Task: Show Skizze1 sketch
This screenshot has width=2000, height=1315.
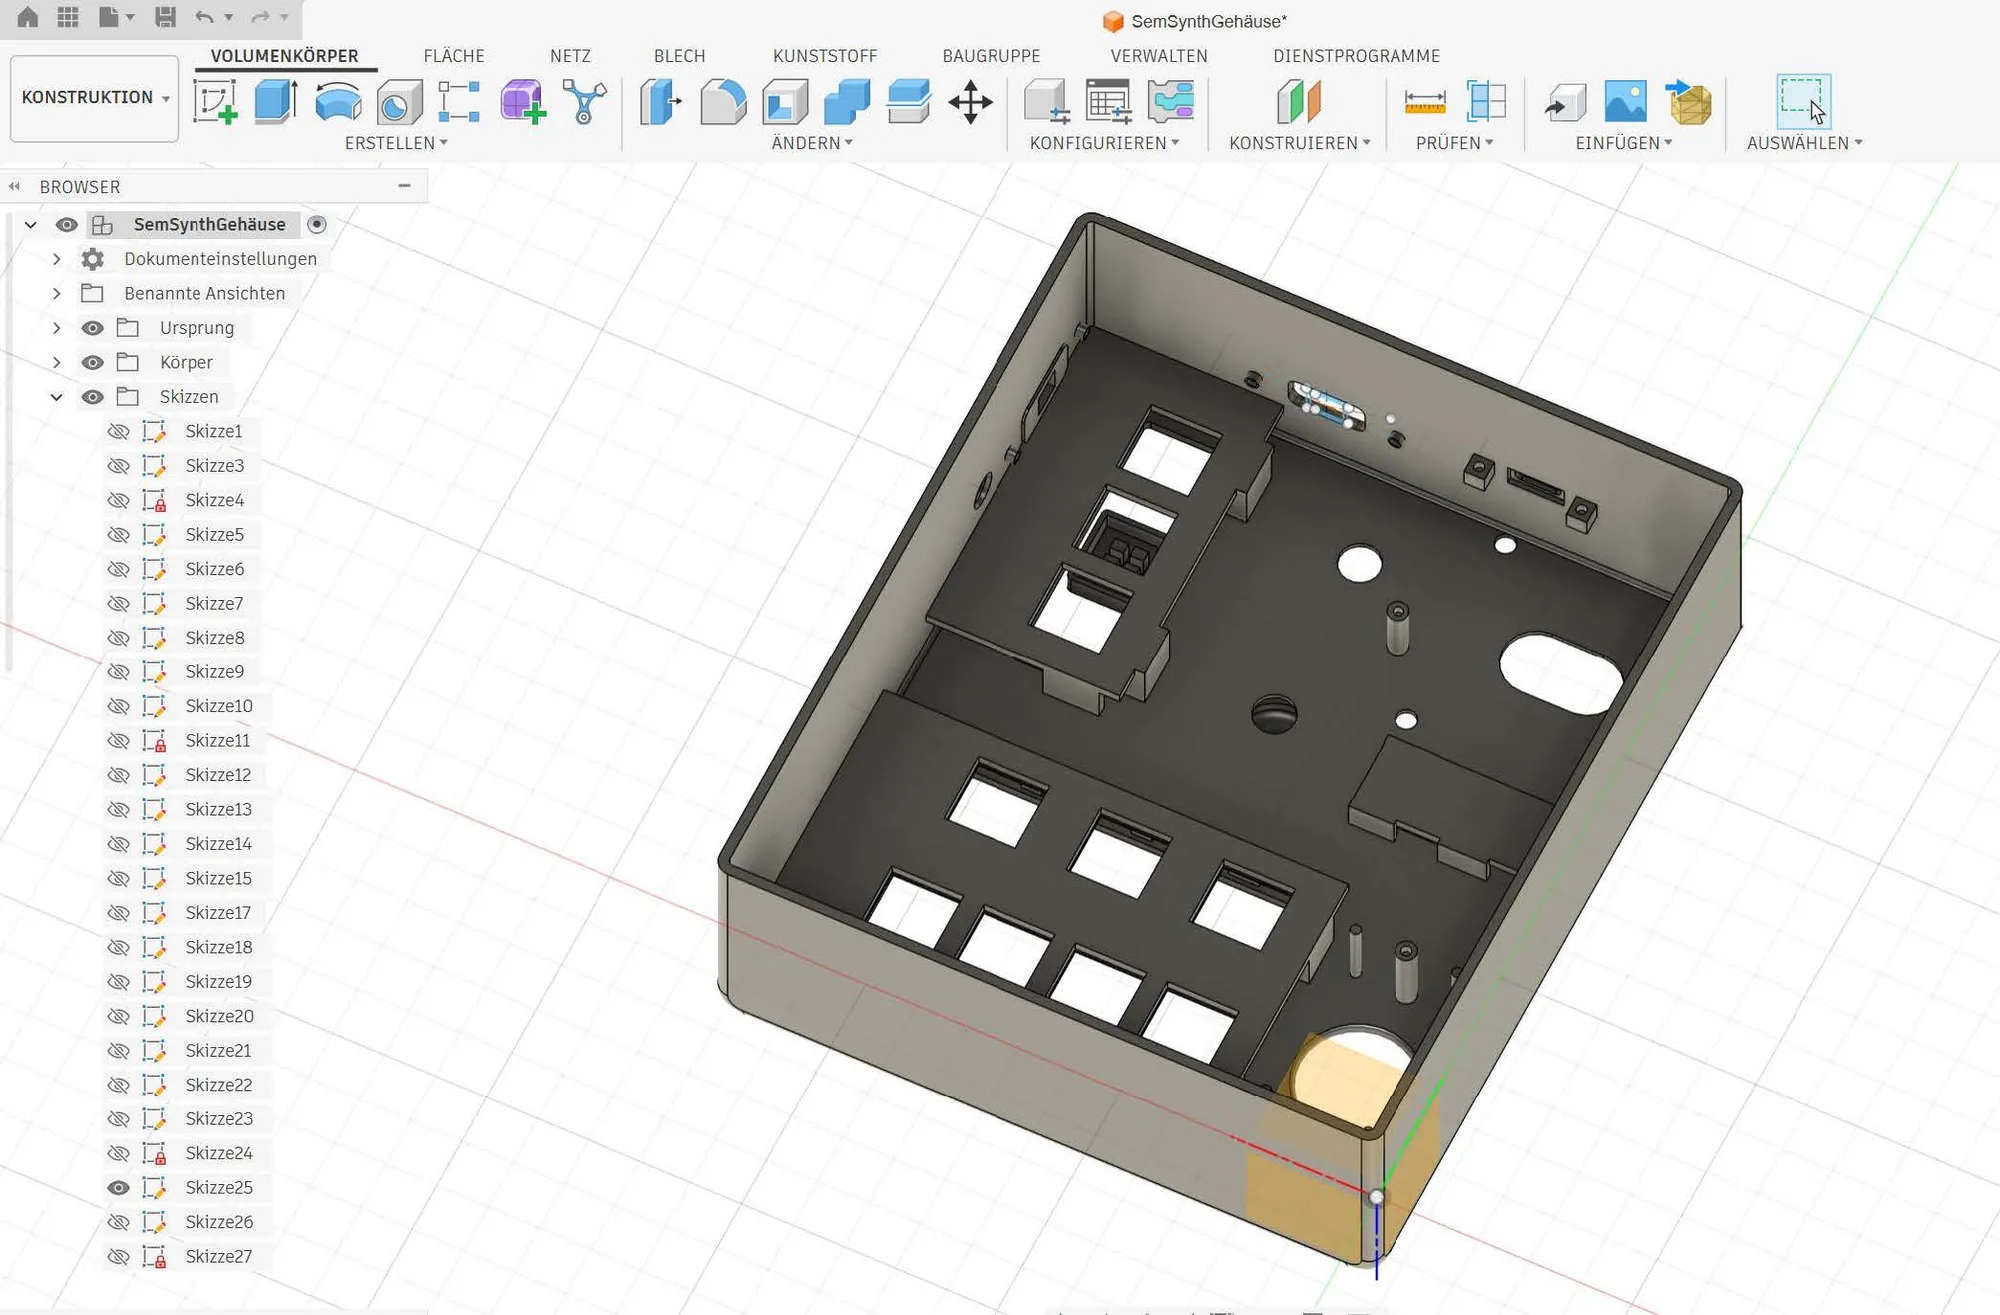Action: point(119,431)
